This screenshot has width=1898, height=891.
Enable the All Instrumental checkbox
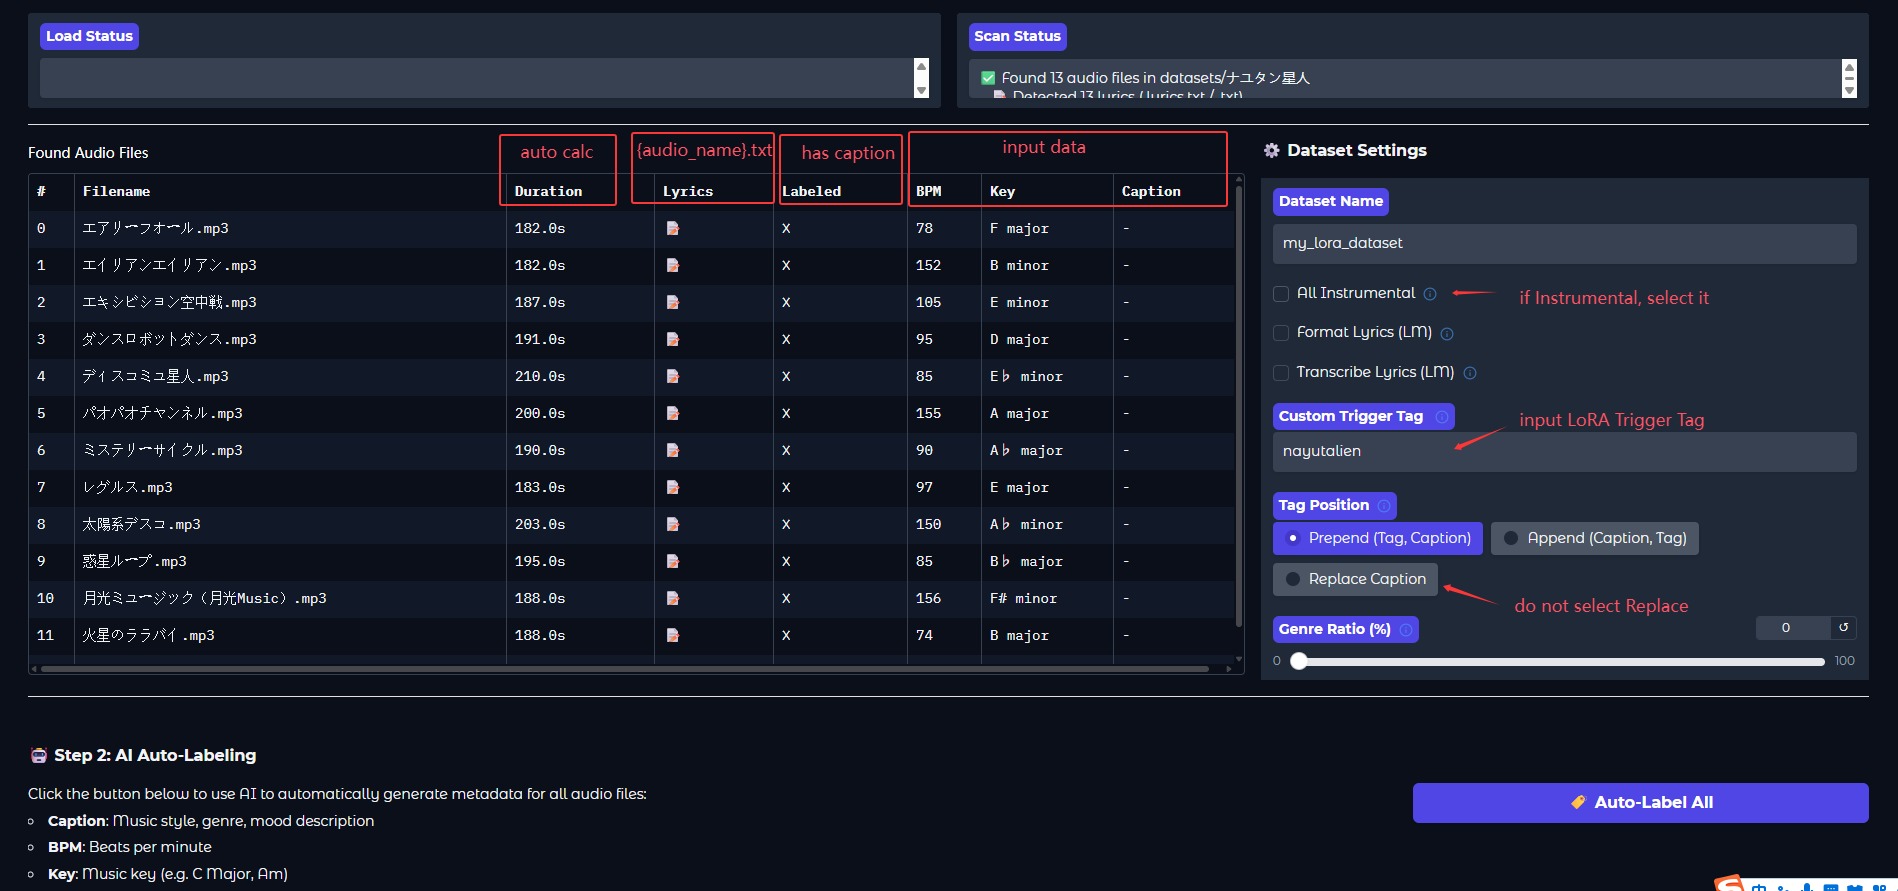(x=1281, y=294)
